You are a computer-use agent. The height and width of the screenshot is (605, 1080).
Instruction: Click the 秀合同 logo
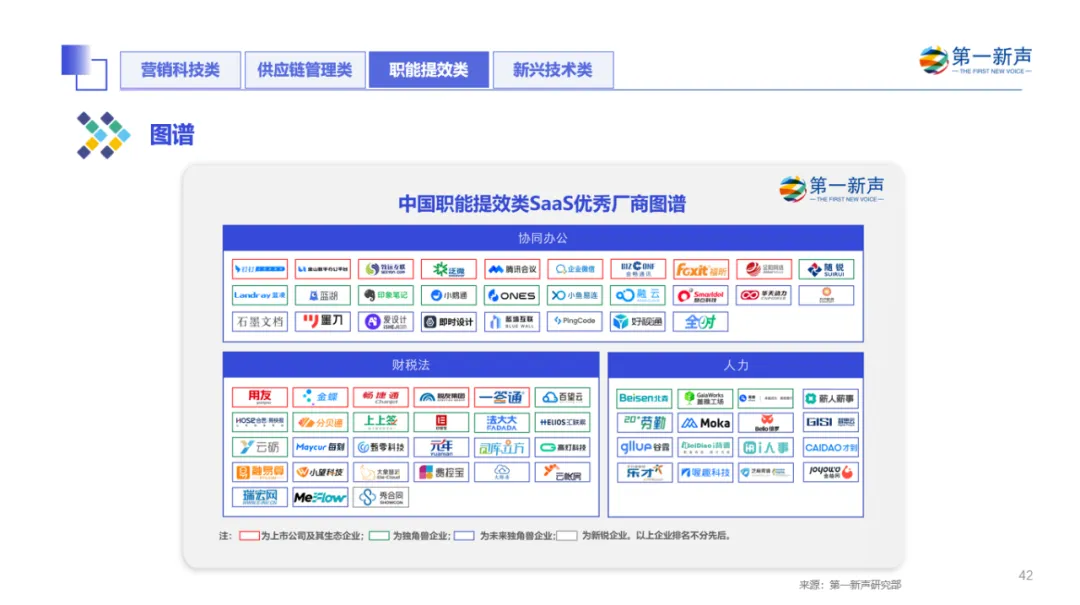381,497
